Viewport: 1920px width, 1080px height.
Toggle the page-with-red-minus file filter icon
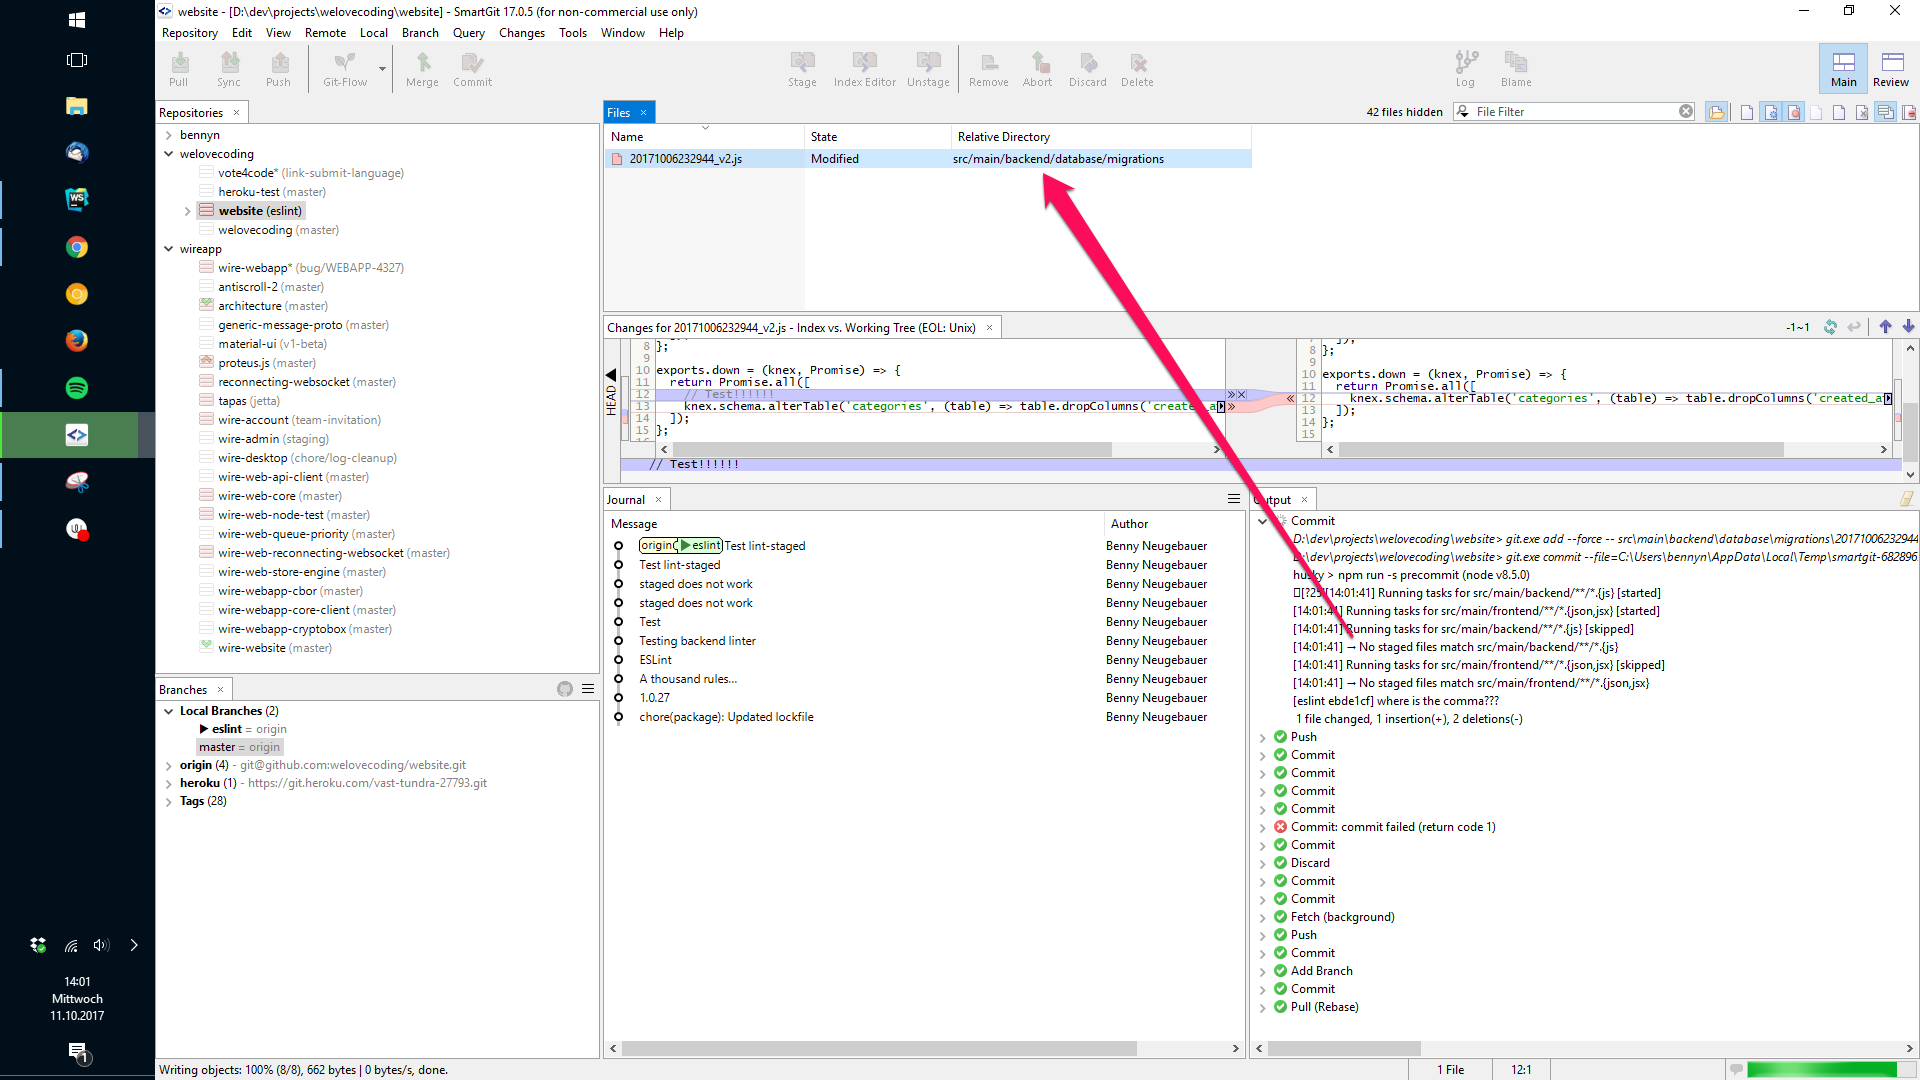pyautogui.click(x=1908, y=112)
